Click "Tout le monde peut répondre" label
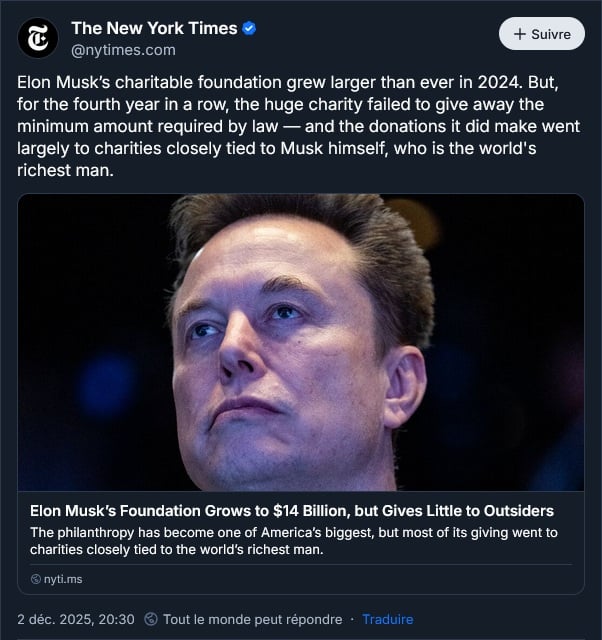 coord(252,619)
